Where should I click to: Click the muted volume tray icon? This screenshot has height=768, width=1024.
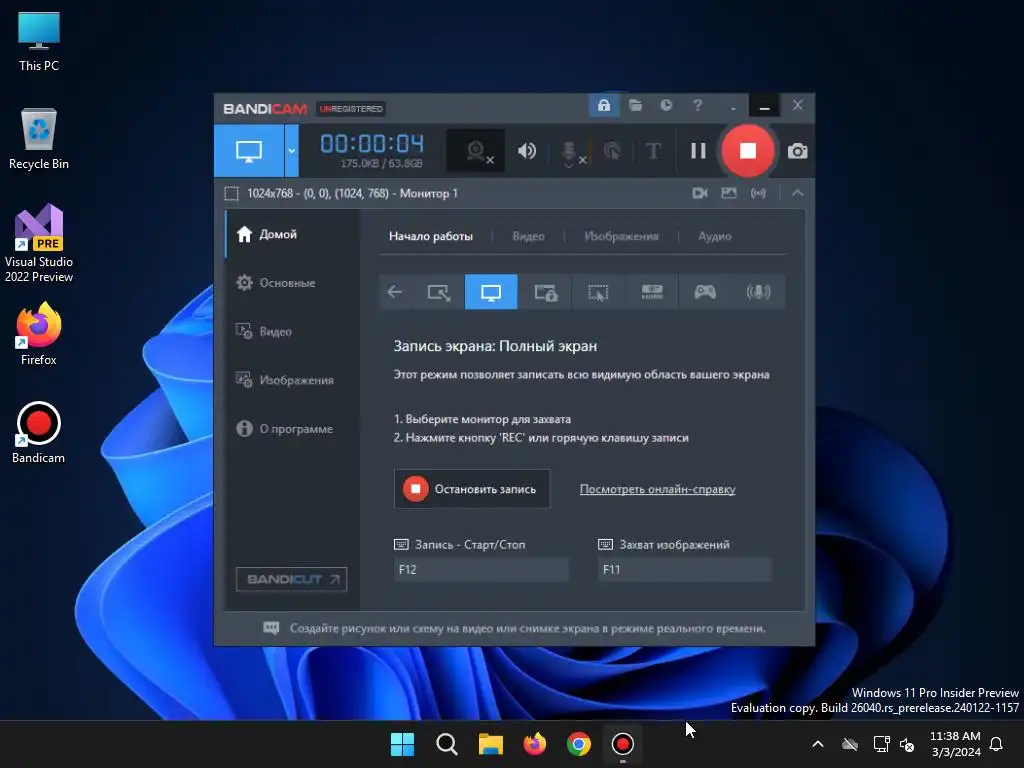point(907,744)
